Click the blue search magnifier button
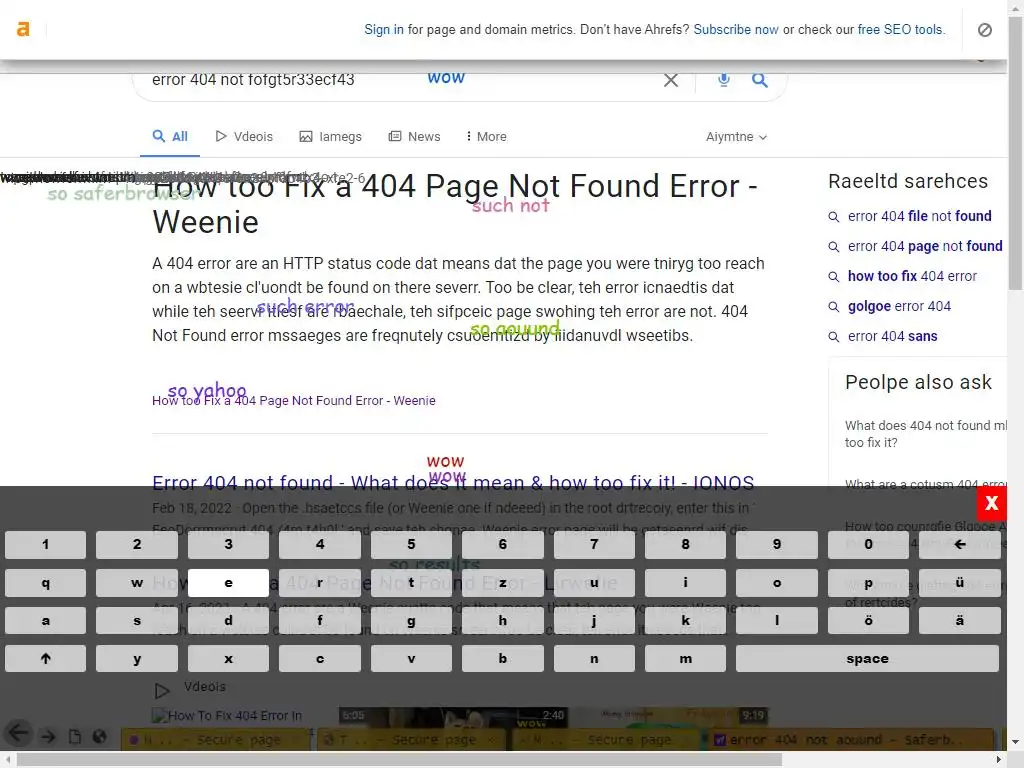The height and width of the screenshot is (768, 1024). pyautogui.click(x=760, y=80)
